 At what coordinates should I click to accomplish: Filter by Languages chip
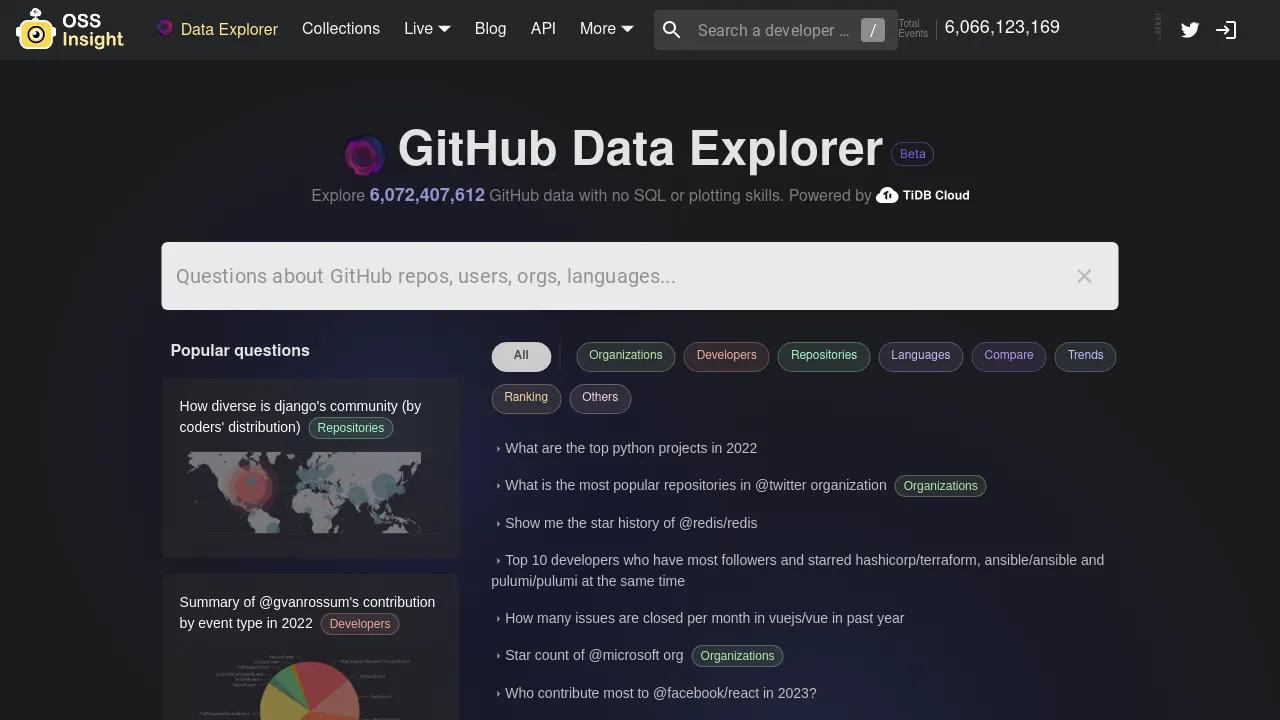click(x=921, y=356)
